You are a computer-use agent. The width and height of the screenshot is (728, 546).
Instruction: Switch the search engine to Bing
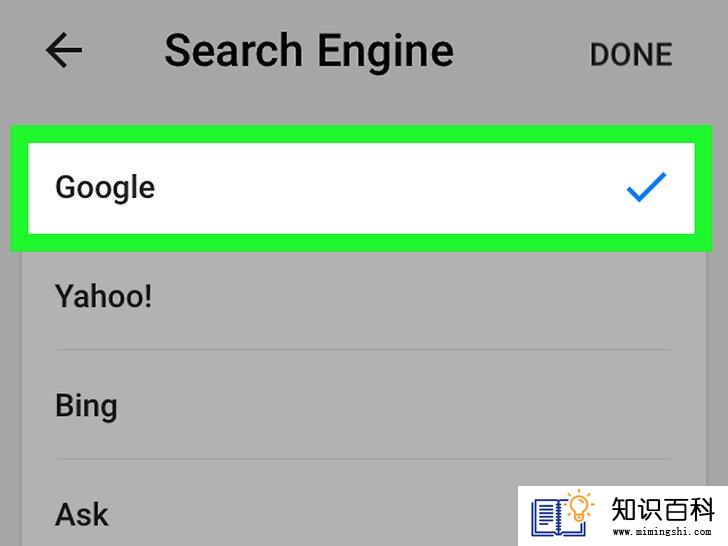pos(364,405)
